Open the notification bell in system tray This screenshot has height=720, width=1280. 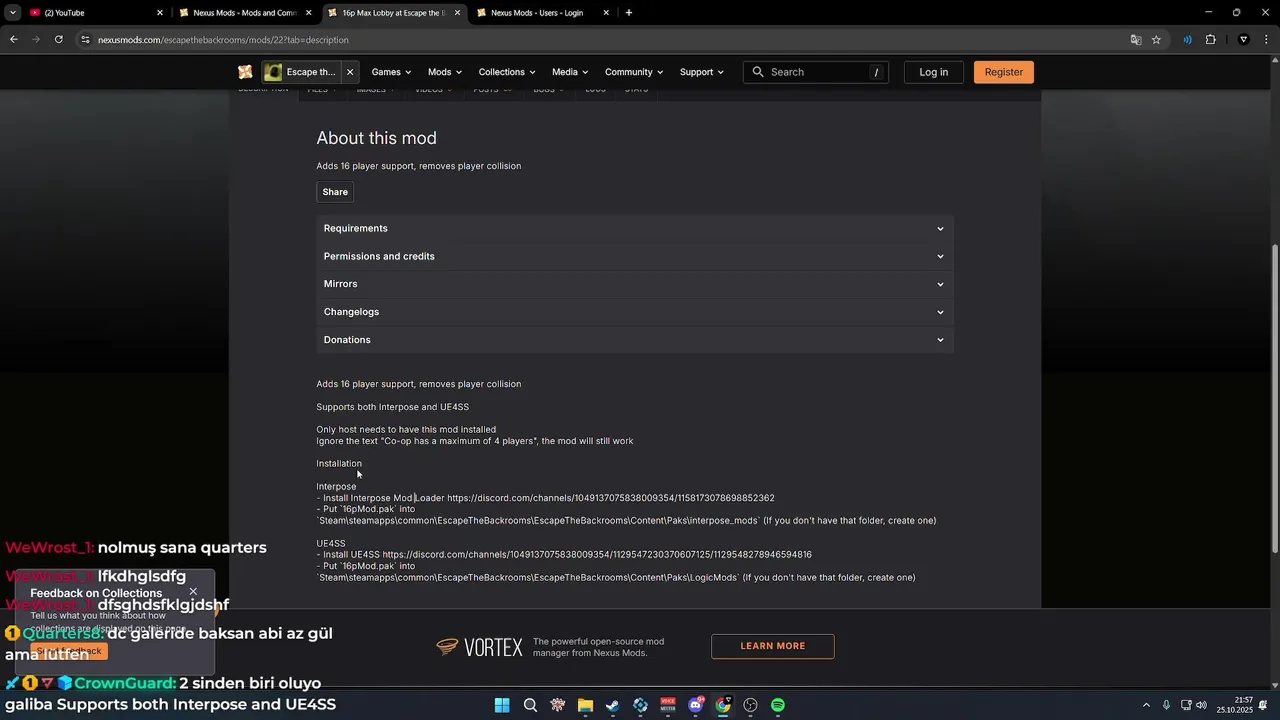[1263, 705]
